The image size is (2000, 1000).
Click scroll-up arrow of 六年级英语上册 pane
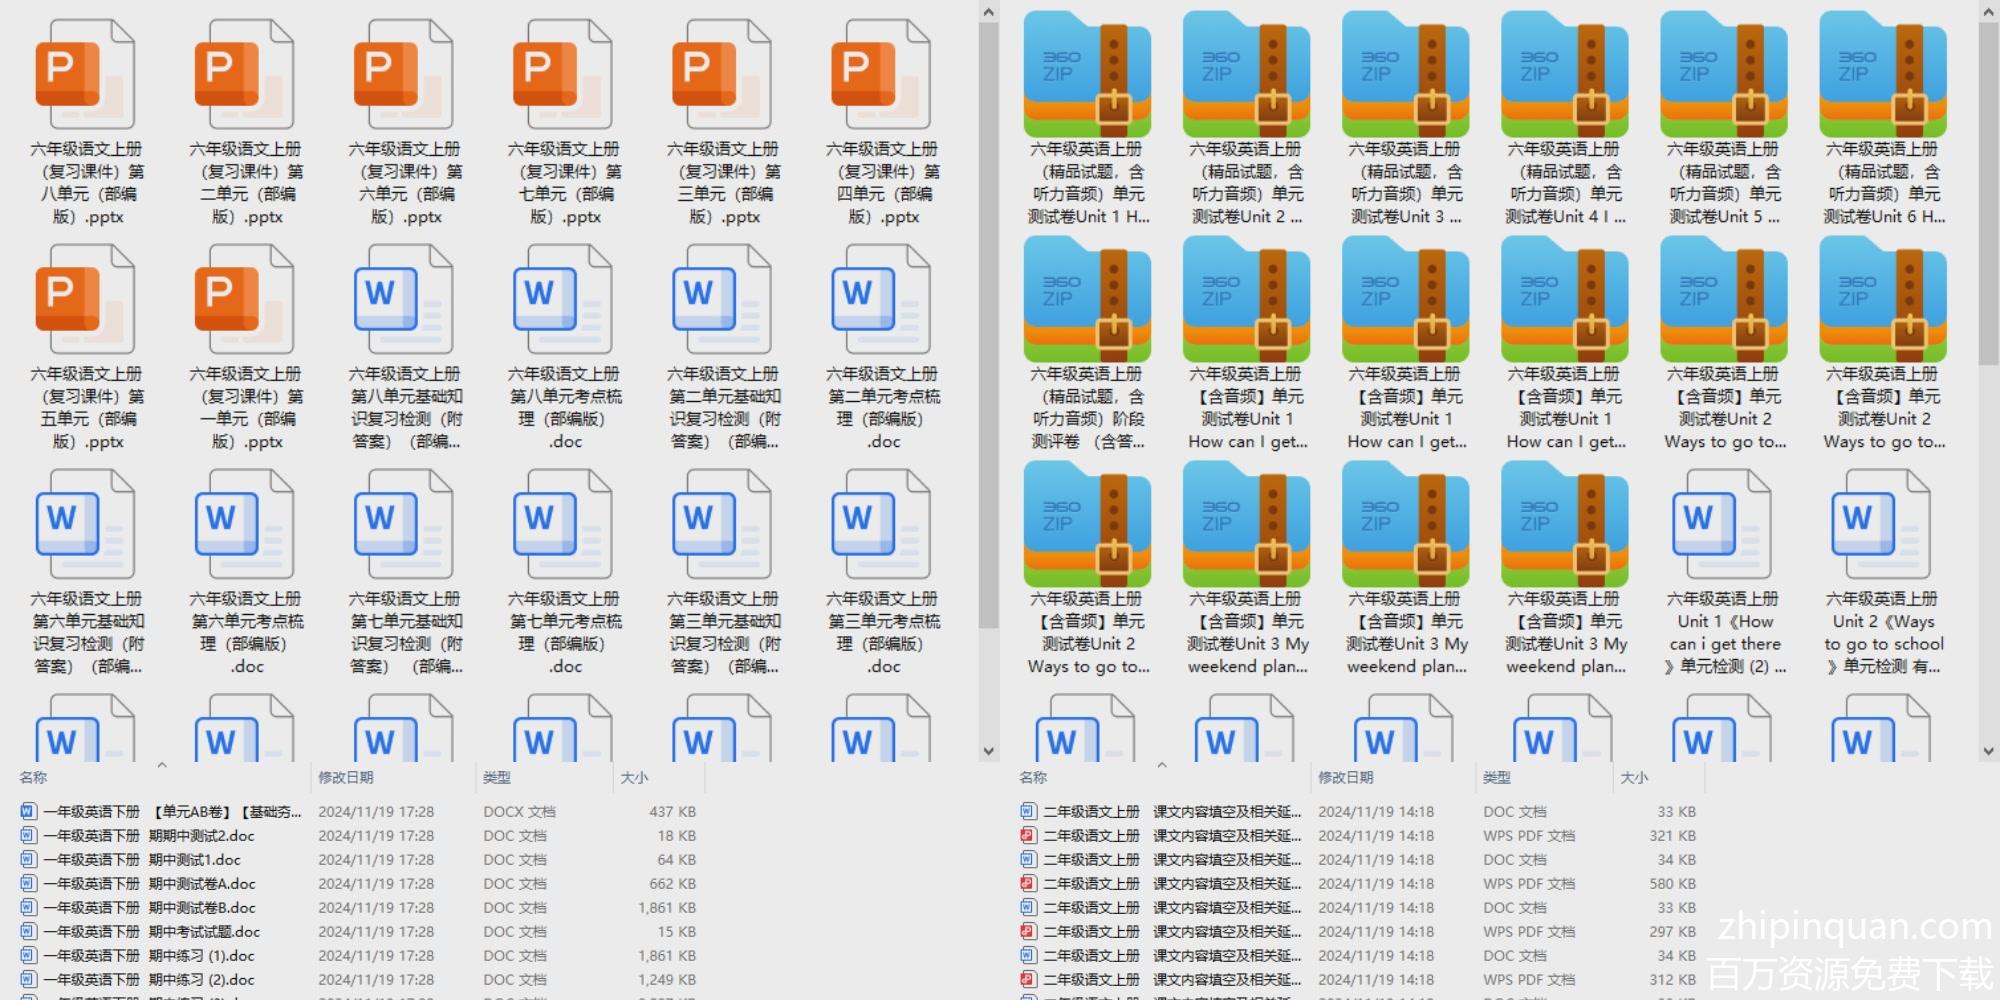click(x=1988, y=12)
